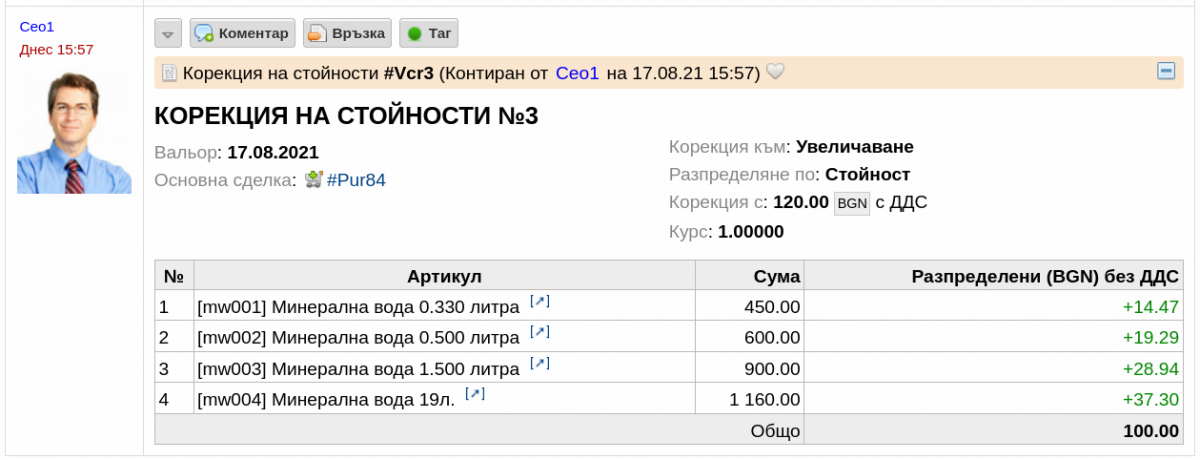1200x460 pixels.
Task: Click the Сума column header
Action: 750,276
